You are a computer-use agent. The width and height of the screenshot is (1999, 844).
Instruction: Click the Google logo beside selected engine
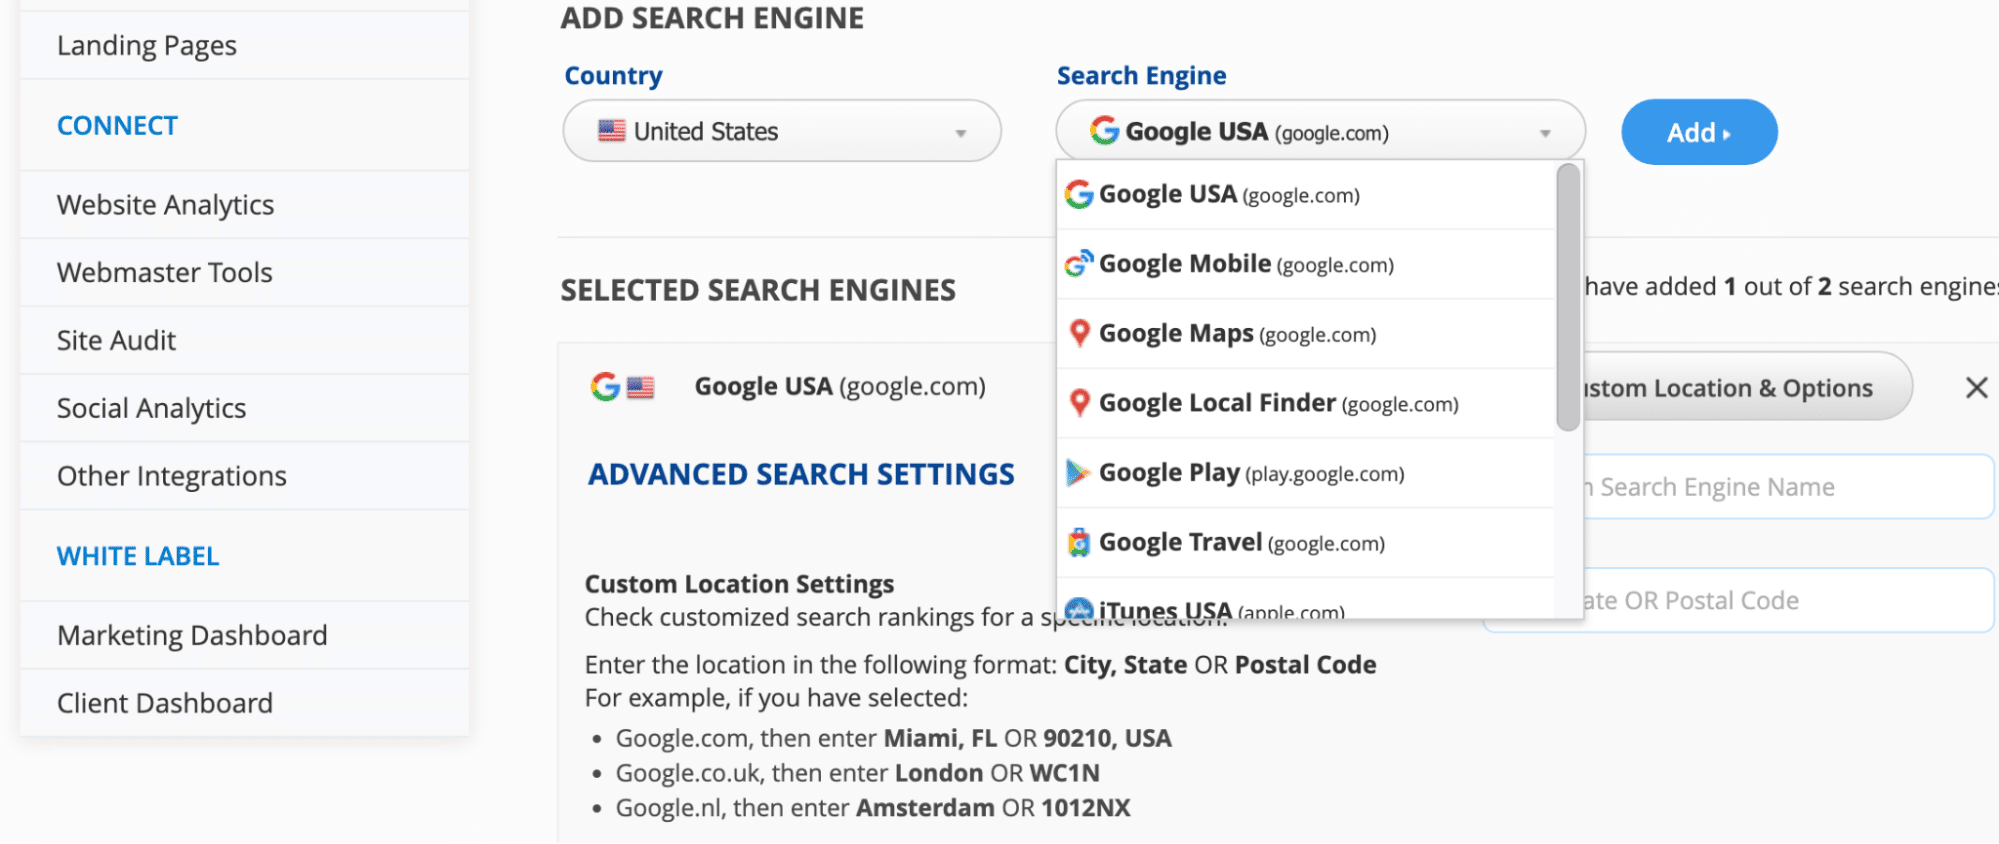[x=605, y=386]
